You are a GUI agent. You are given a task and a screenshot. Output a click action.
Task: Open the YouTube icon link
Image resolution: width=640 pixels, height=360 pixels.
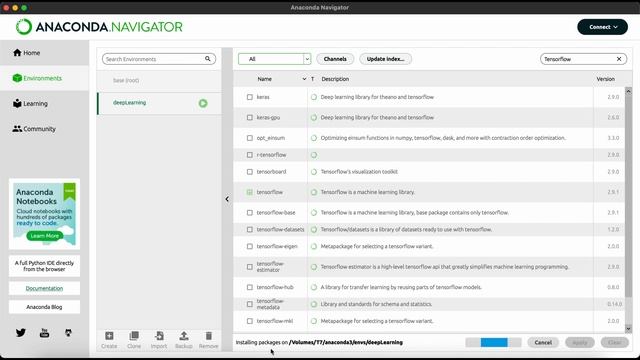tap(44, 333)
